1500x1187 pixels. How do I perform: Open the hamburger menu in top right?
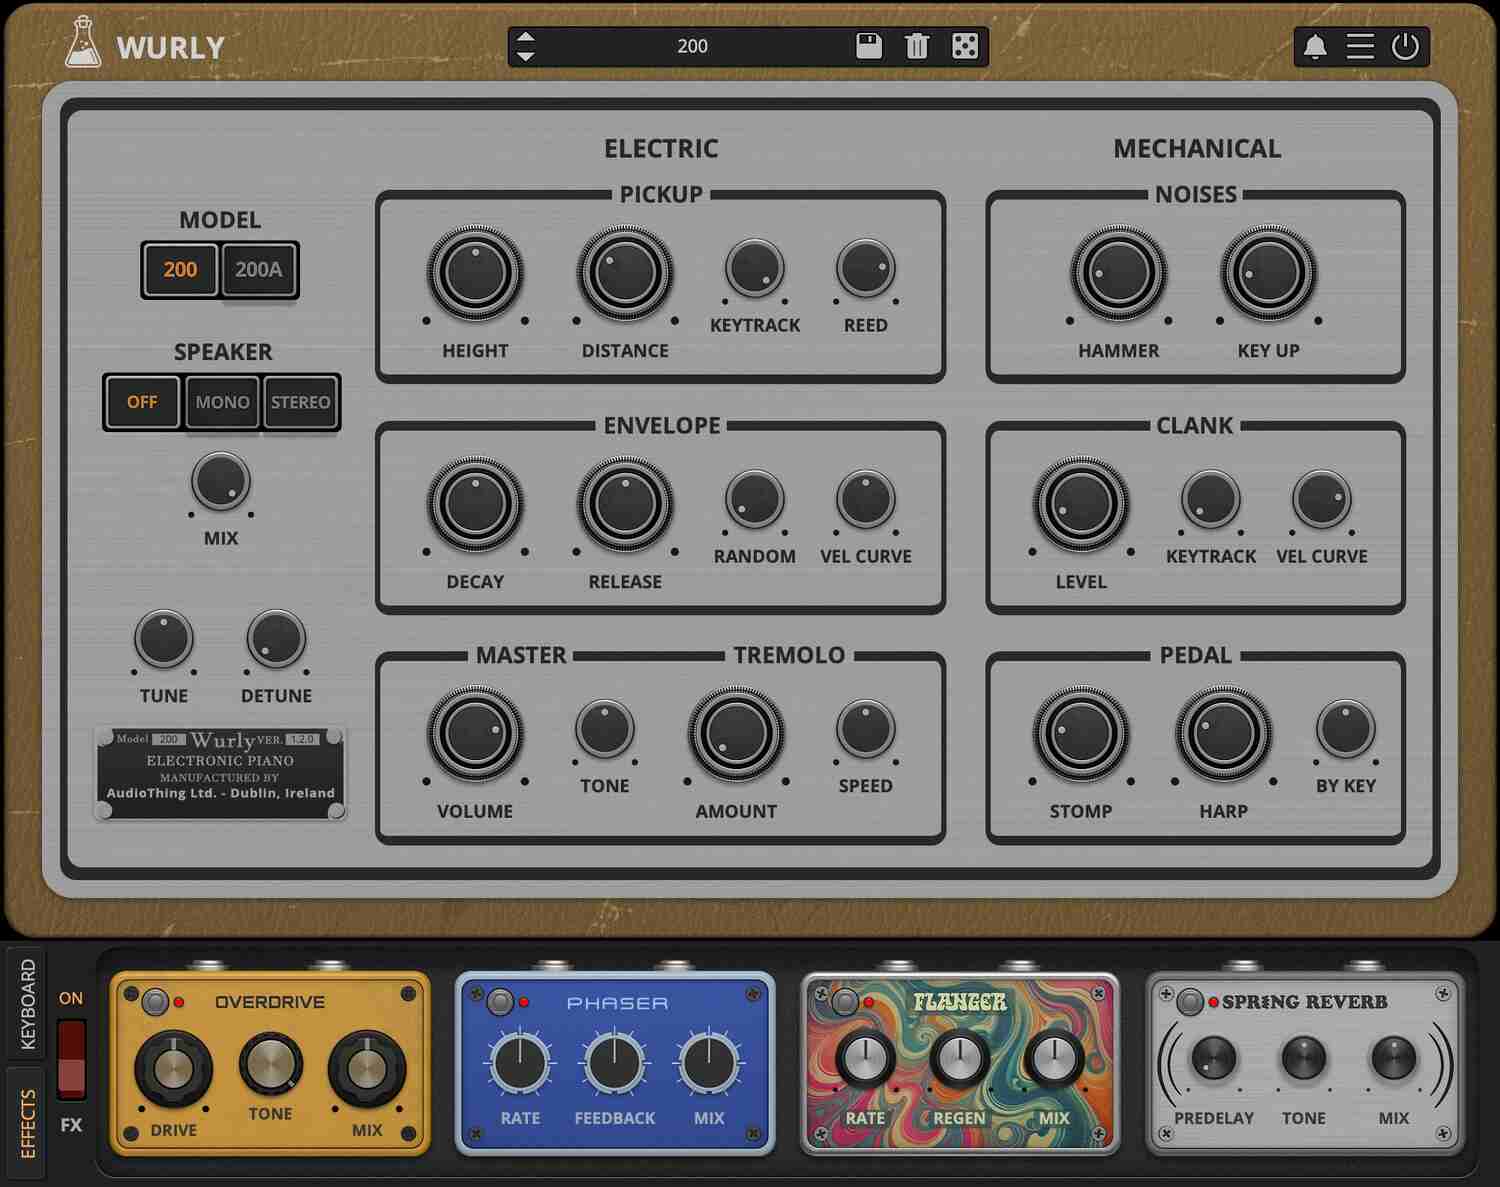(x=1360, y=46)
